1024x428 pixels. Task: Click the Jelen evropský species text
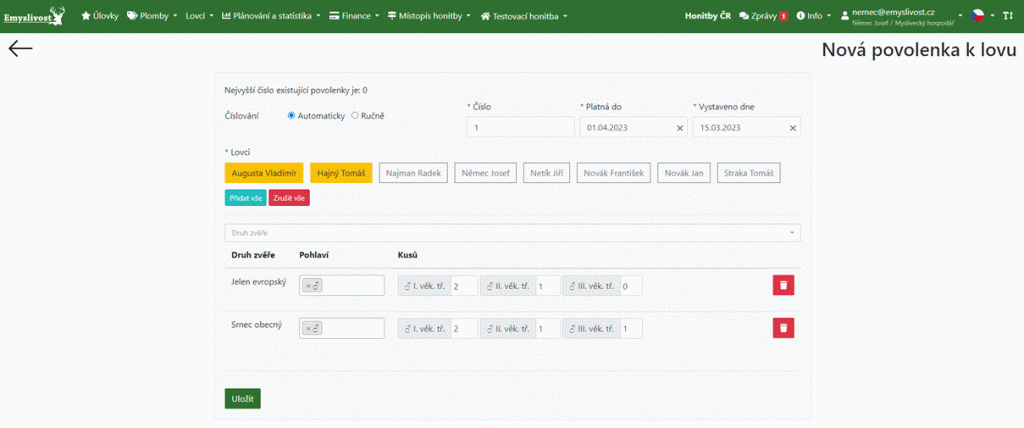coord(259,282)
